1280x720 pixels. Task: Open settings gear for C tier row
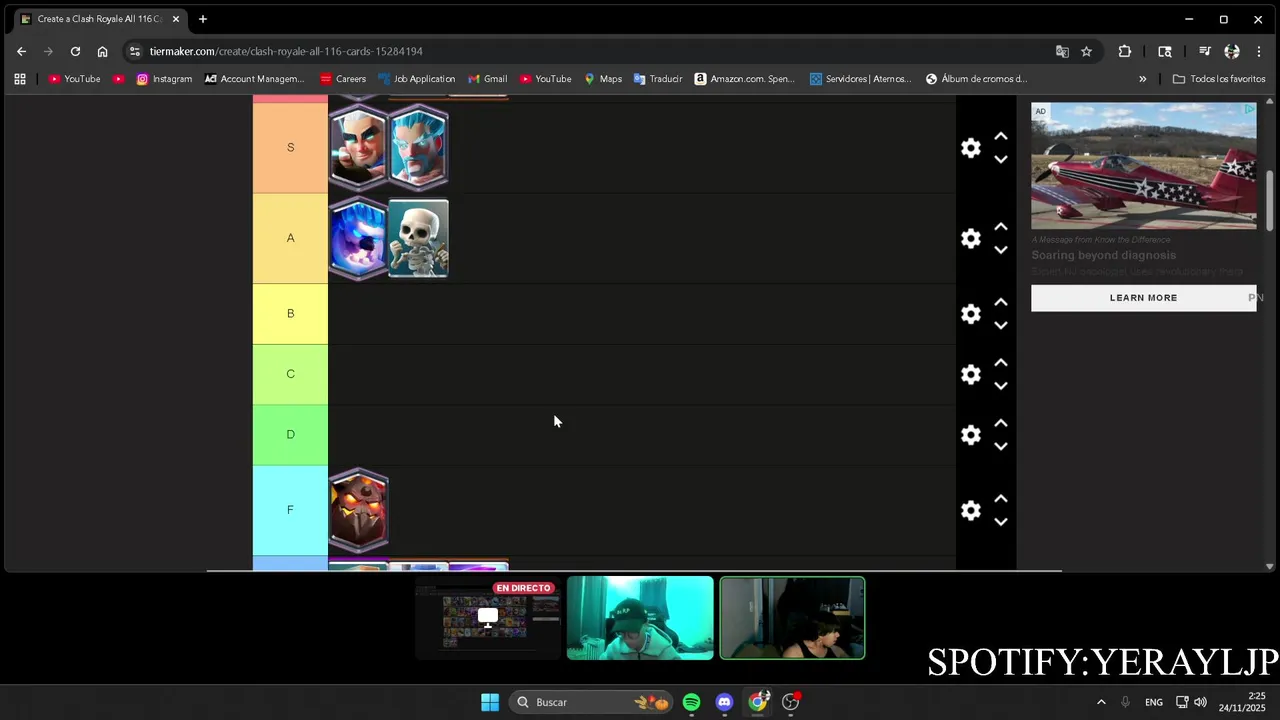[x=971, y=374]
